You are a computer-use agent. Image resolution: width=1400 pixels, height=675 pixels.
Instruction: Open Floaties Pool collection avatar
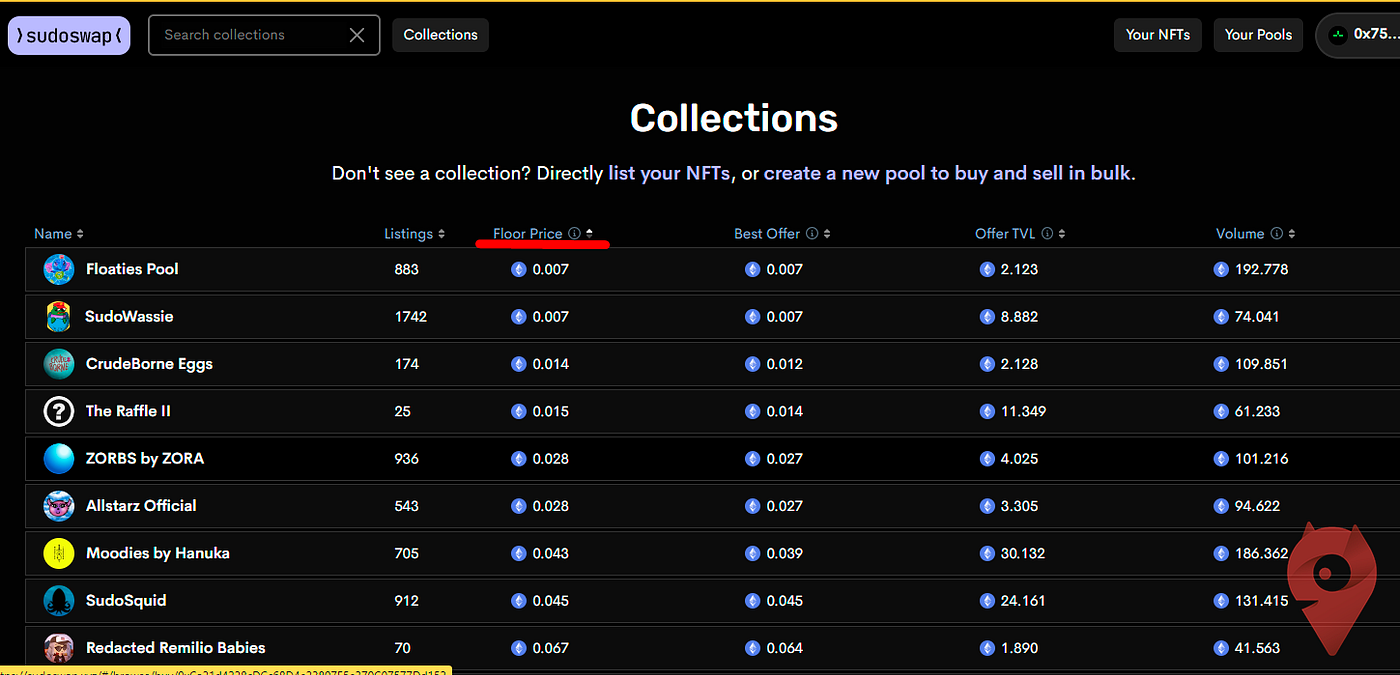tap(59, 269)
